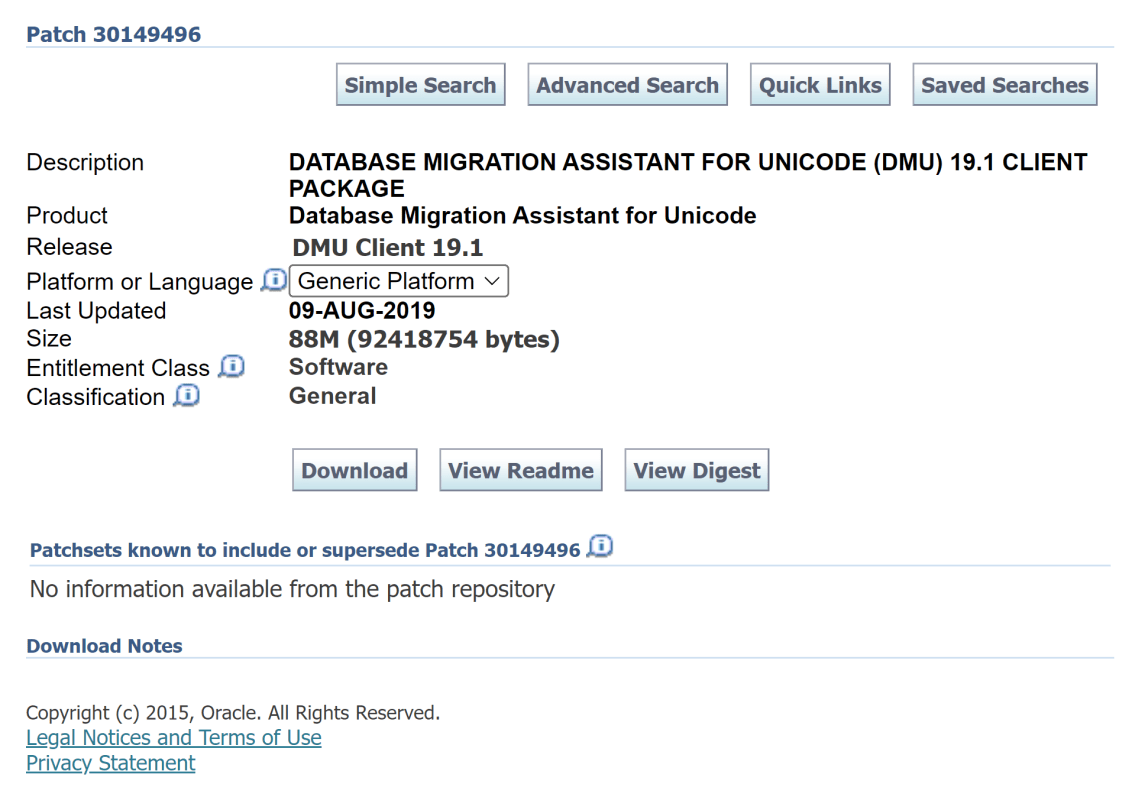The width and height of the screenshot is (1132, 797).
Task: Click the Entitlement Class info icon
Action: coord(231,367)
